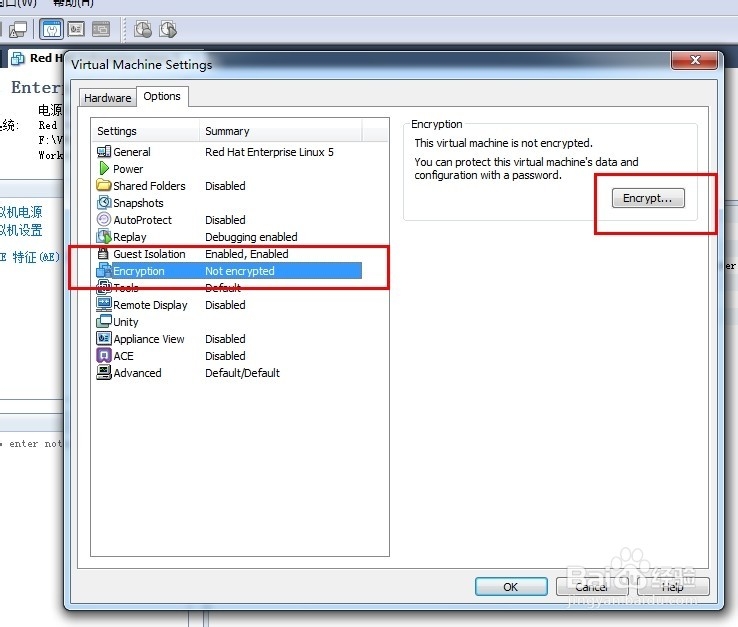The height and width of the screenshot is (627, 738).
Task: Click the Snapshots icon
Action: (104, 202)
